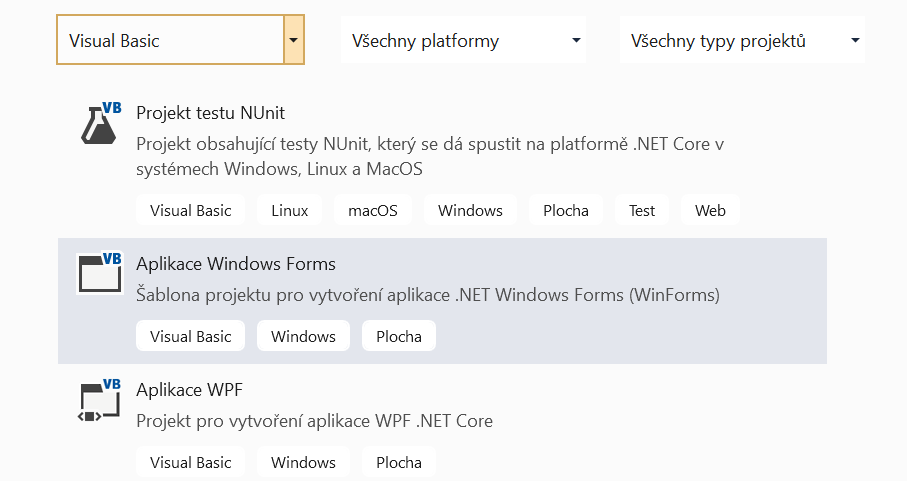Open the Všechny typy projektů dropdown
The height and width of the screenshot is (481, 907).
click(742, 40)
